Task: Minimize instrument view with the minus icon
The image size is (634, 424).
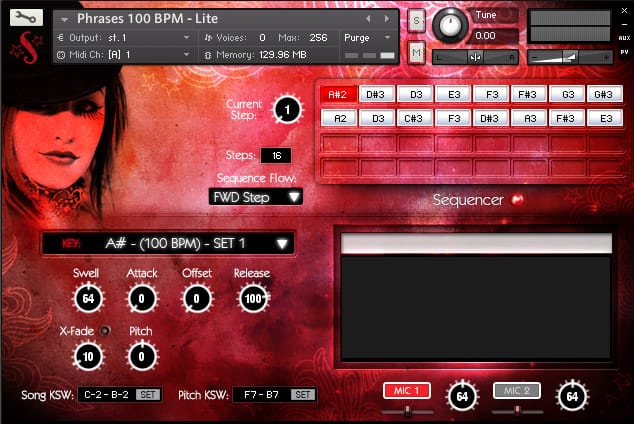Action: coord(624,25)
